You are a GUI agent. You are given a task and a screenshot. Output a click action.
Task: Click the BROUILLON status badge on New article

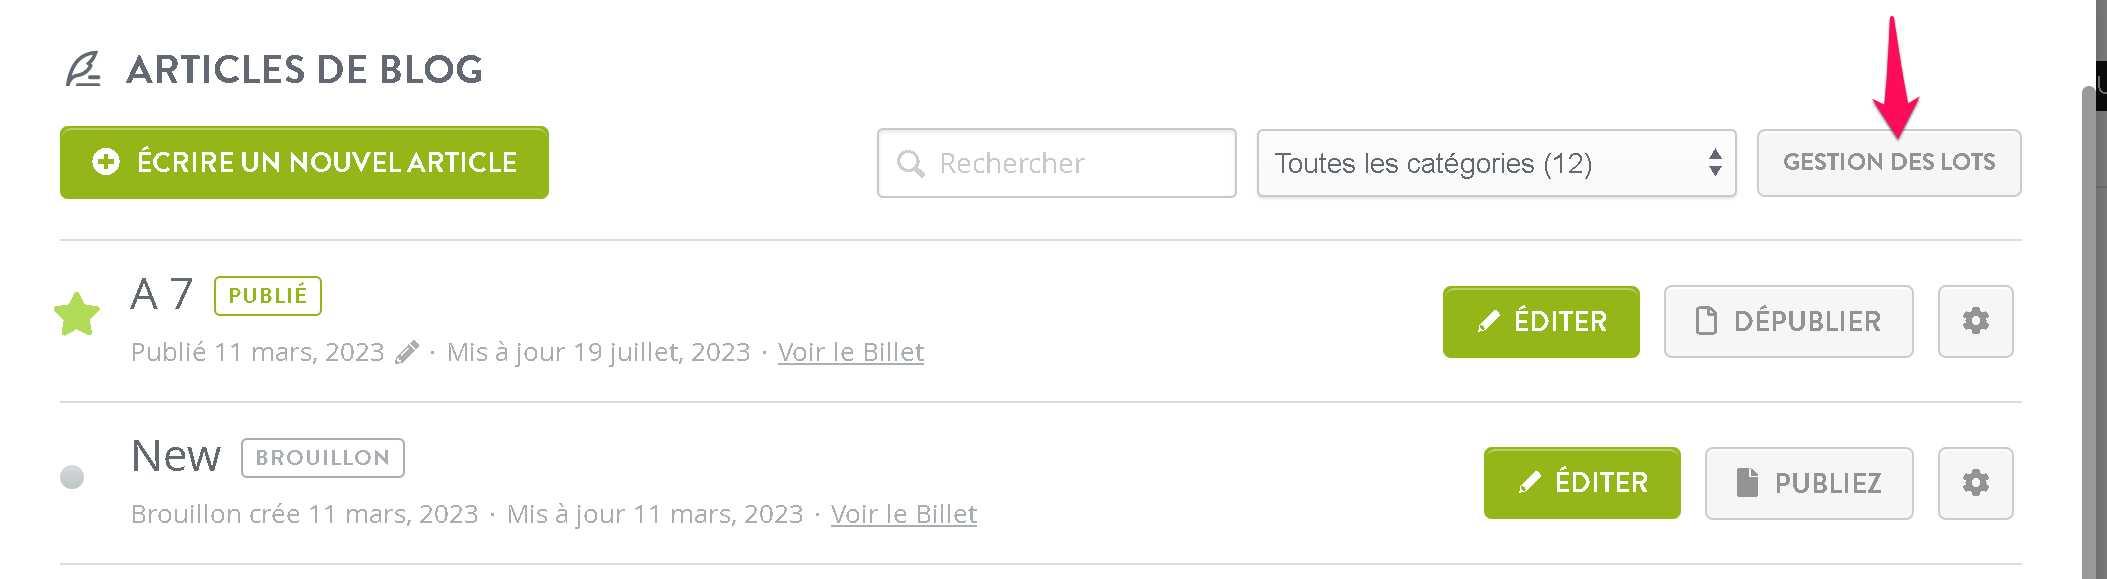(322, 458)
